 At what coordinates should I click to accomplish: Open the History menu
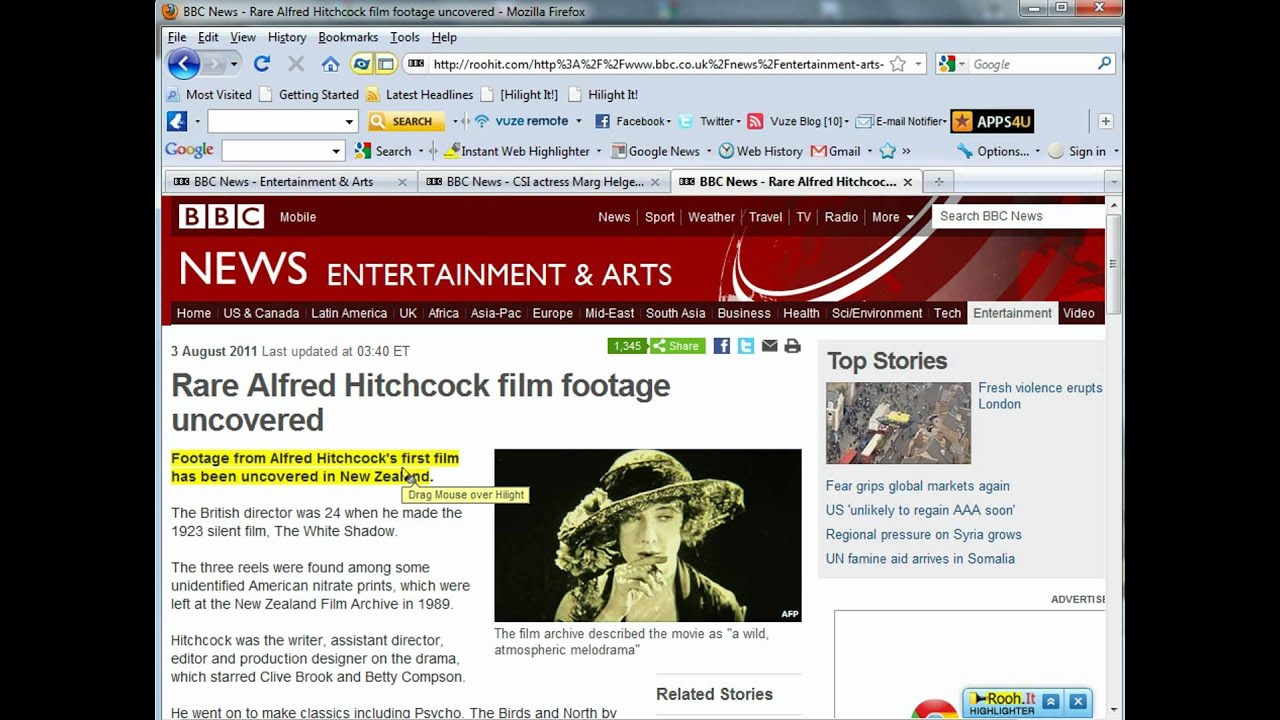[287, 37]
